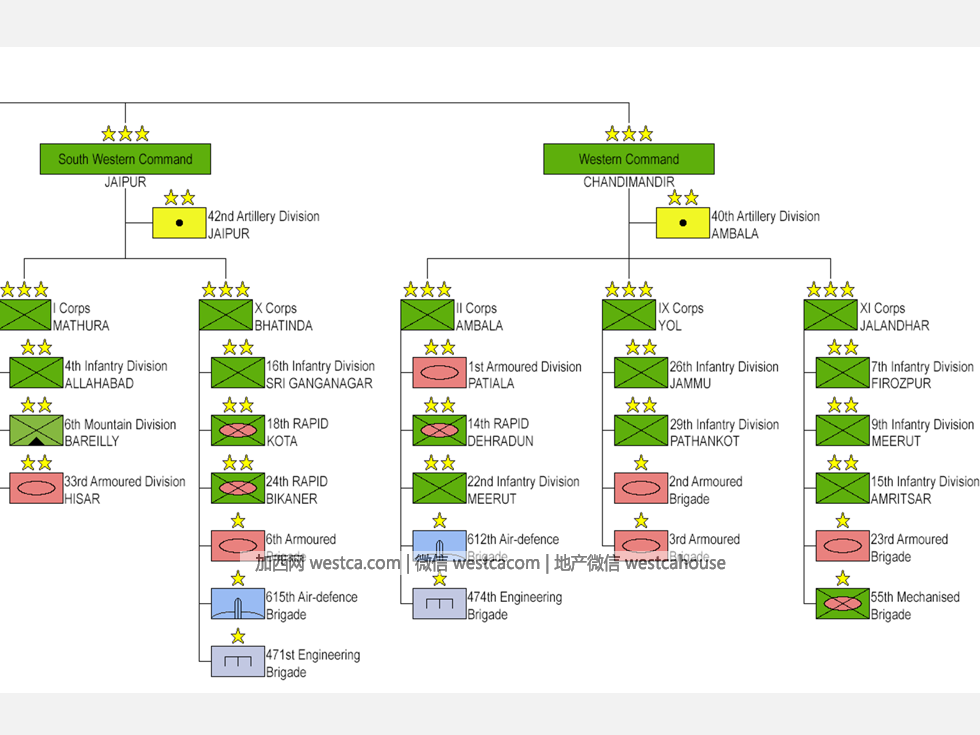Select the 471st Engineering Brigade symbol

point(238,661)
